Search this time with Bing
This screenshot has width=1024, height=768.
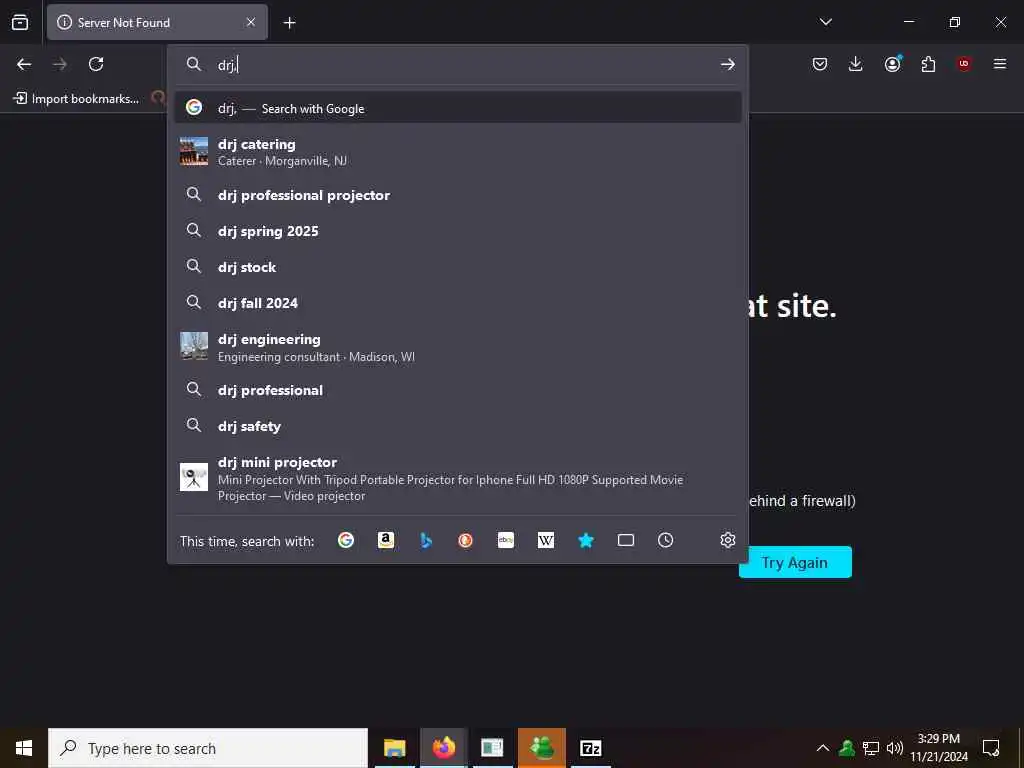pyautogui.click(x=426, y=540)
